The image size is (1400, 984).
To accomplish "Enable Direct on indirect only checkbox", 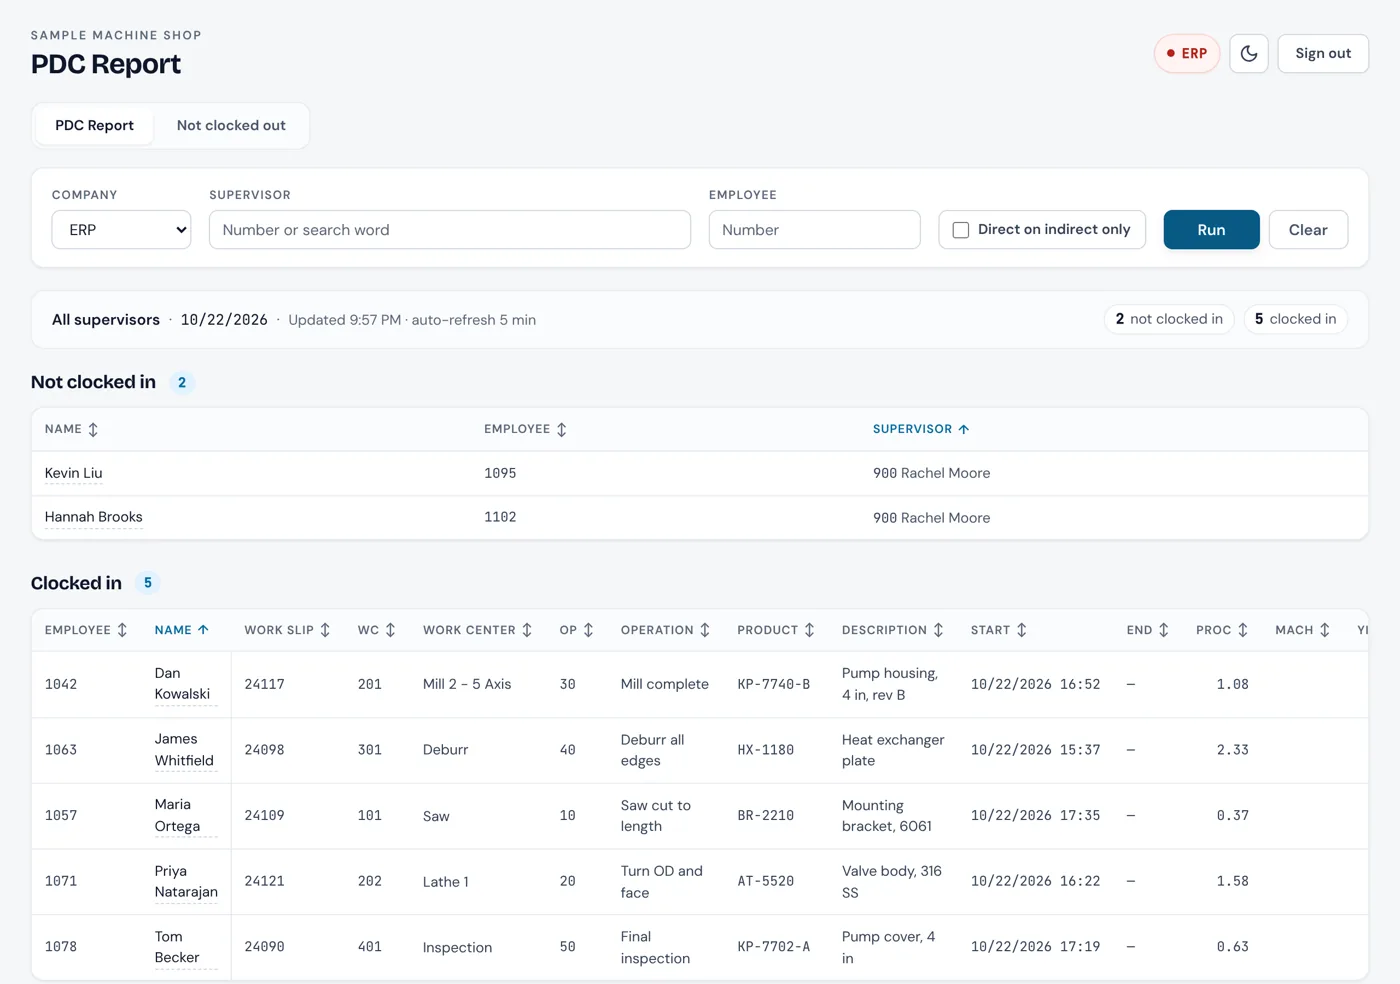I will click(961, 230).
